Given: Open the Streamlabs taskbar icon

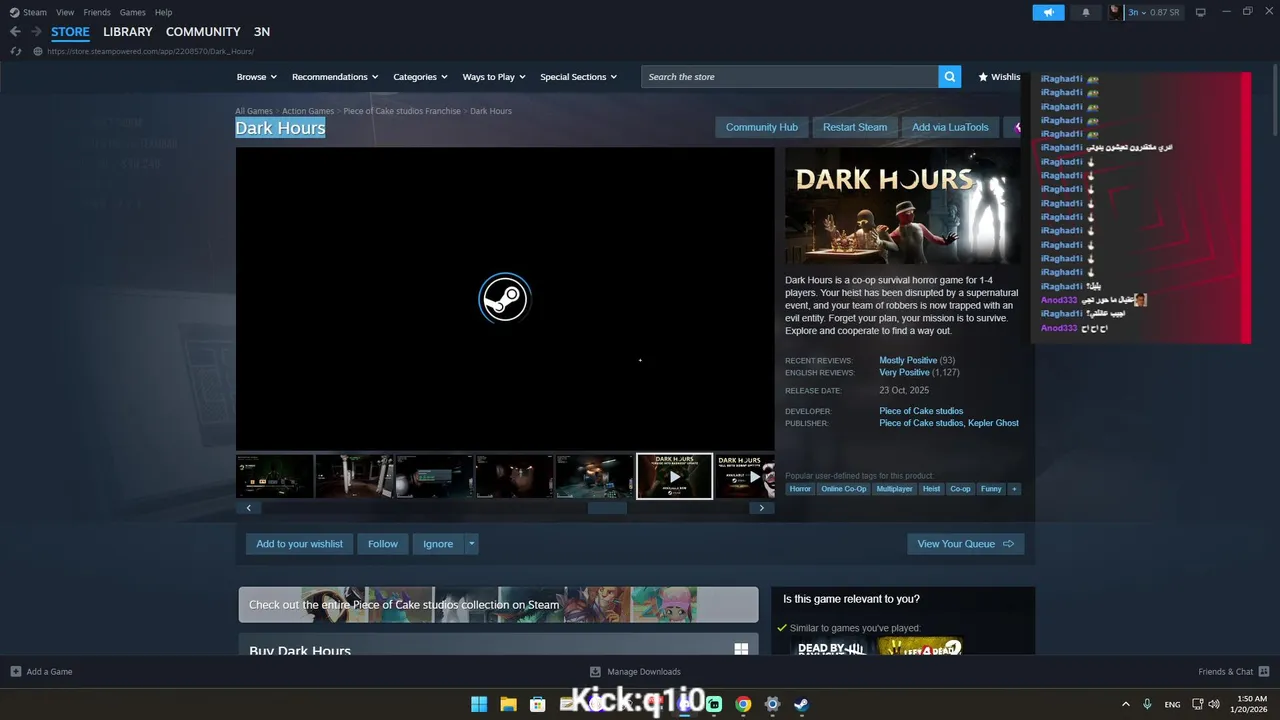Looking at the screenshot, I should click(x=714, y=704).
